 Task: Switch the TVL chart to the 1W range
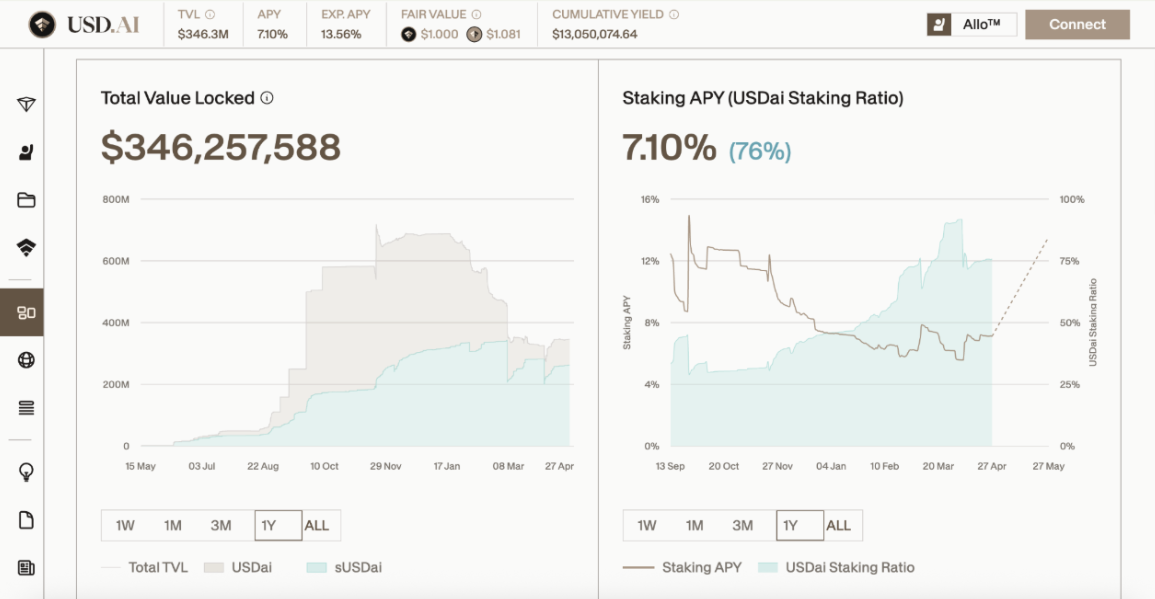[125, 525]
